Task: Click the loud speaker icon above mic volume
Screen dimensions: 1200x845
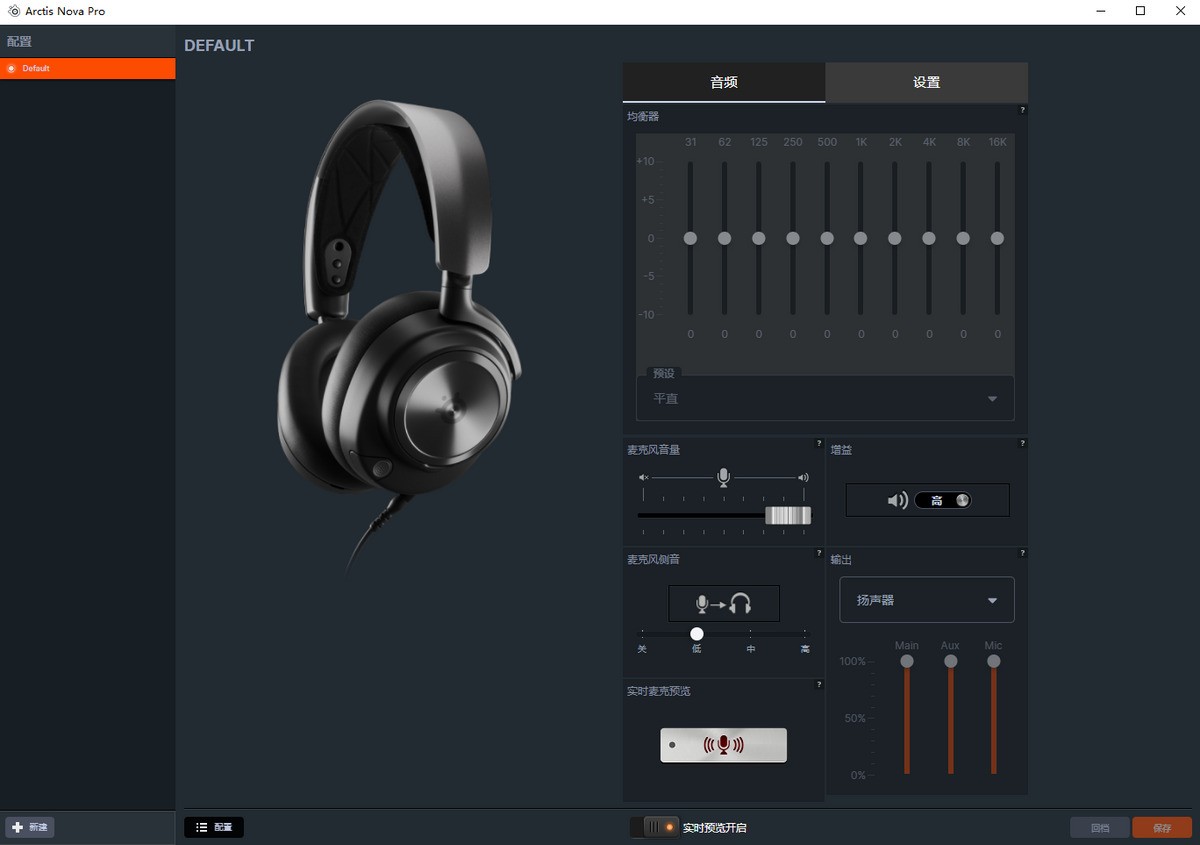Action: coord(803,478)
